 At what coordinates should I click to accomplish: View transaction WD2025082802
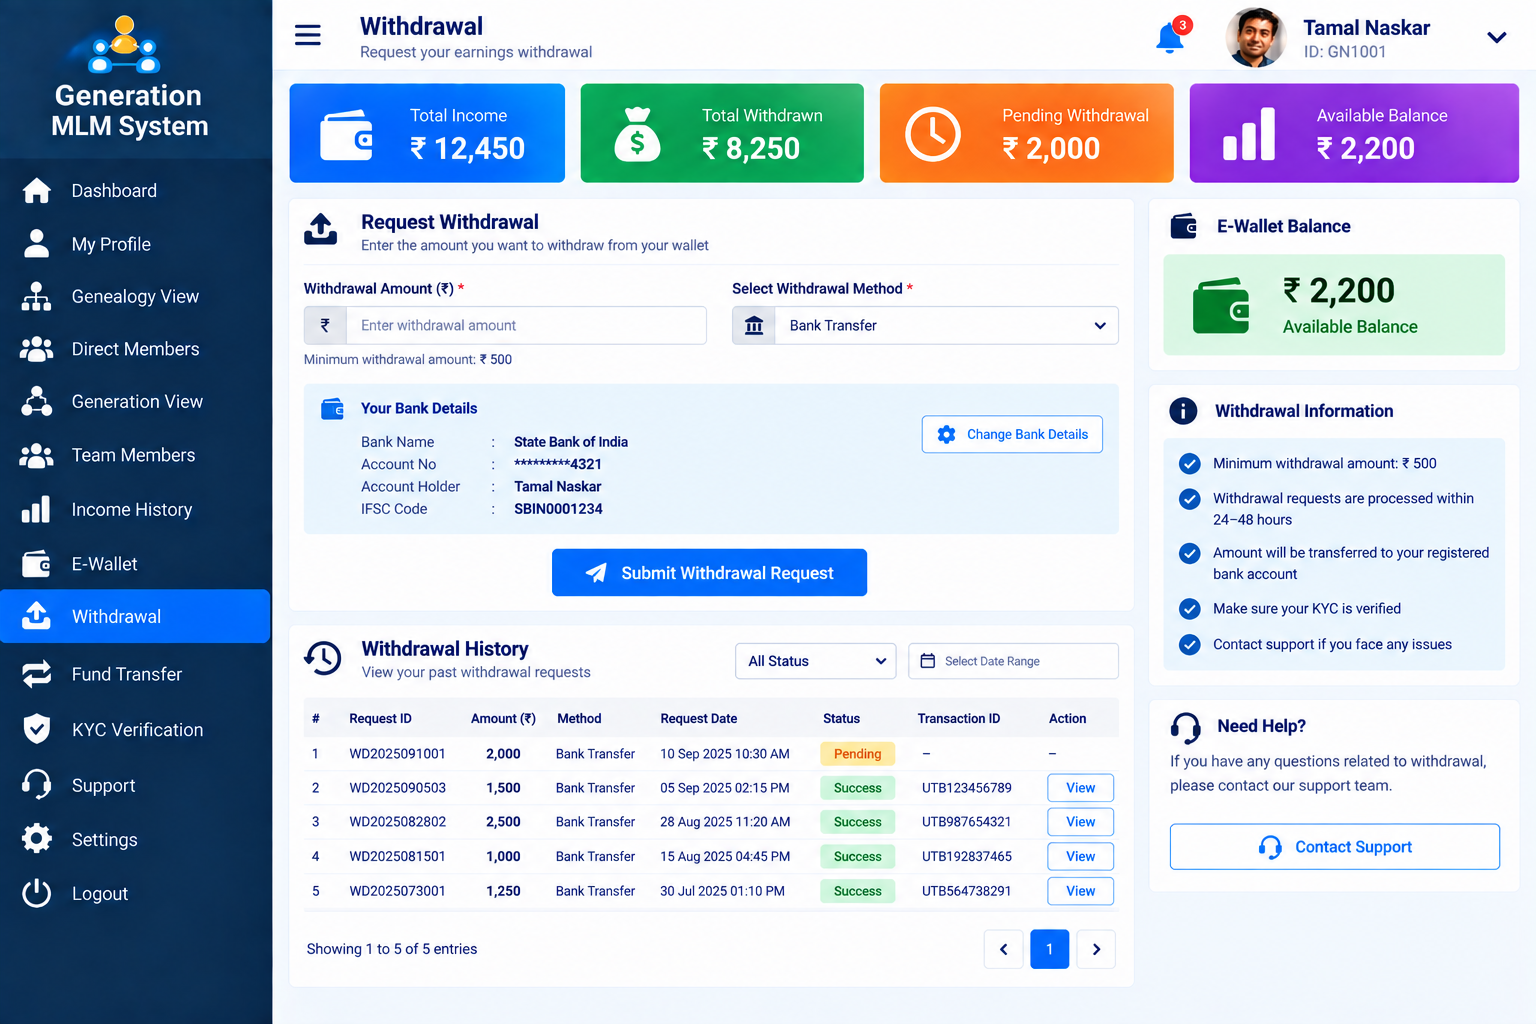click(x=1080, y=822)
